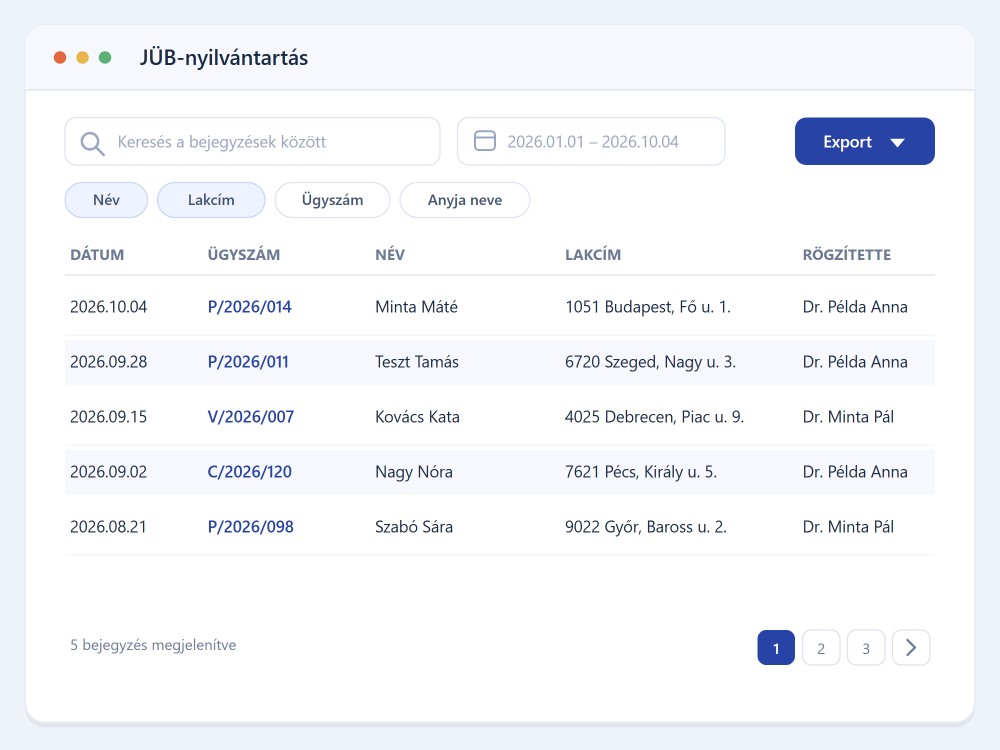1000x750 pixels.
Task: Open the date range picker field
Action: pos(591,141)
